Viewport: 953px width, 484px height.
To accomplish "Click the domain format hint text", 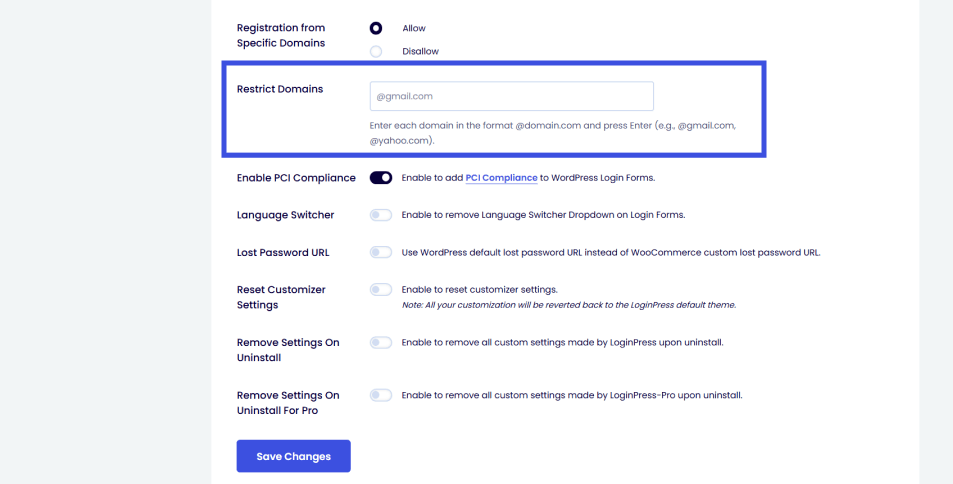I will [552, 133].
